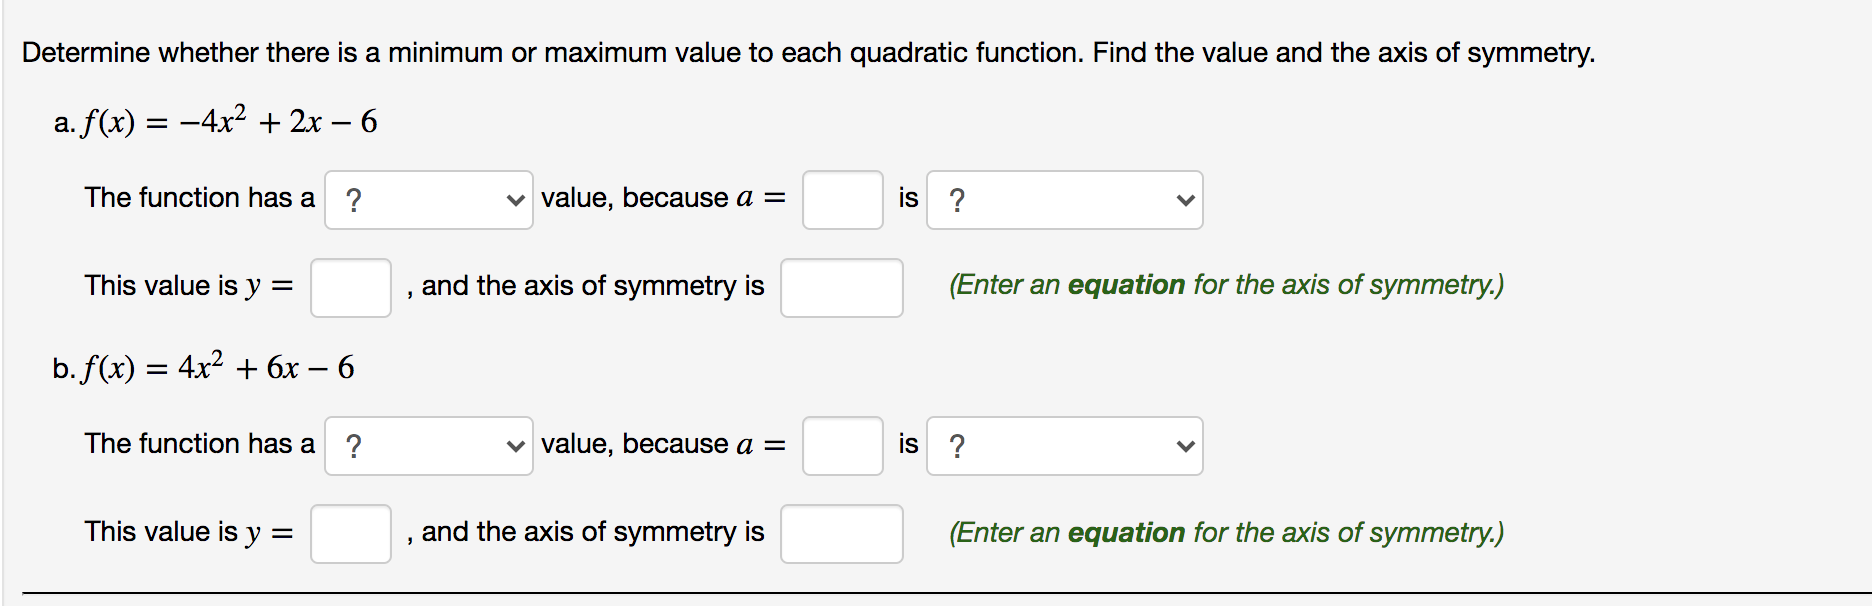Click the part a equation f(x) = -4x² + 2x - 6
The width and height of the screenshot is (1872, 606).
(216, 120)
